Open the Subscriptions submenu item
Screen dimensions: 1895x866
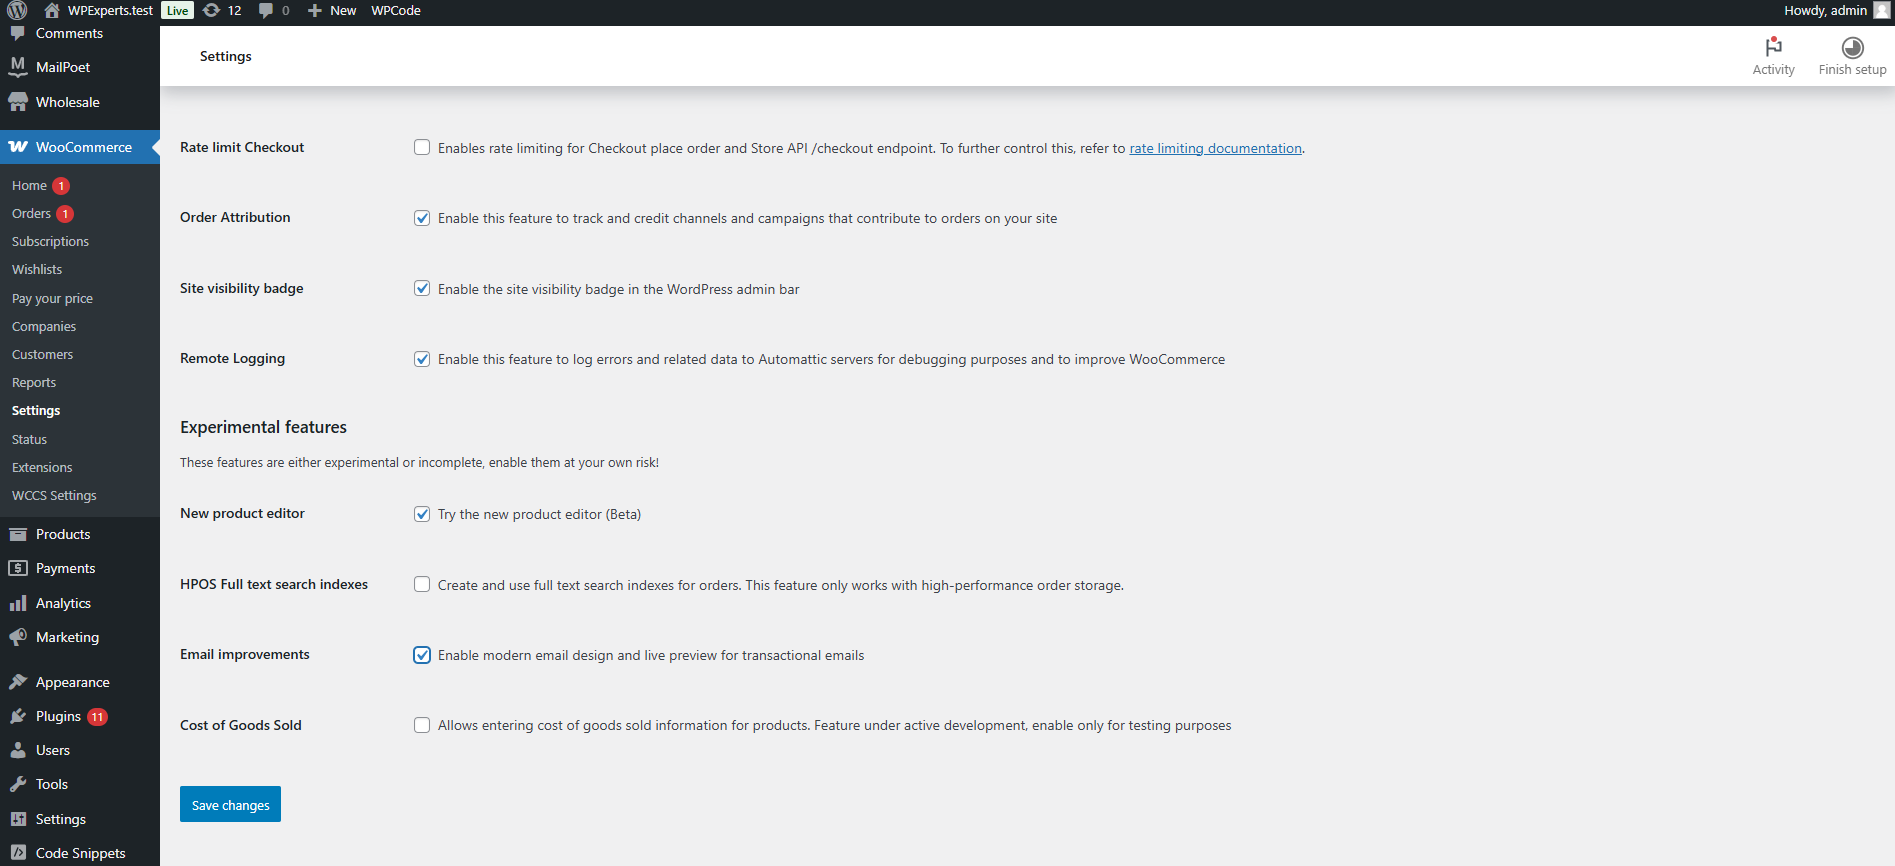pos(50,241)
